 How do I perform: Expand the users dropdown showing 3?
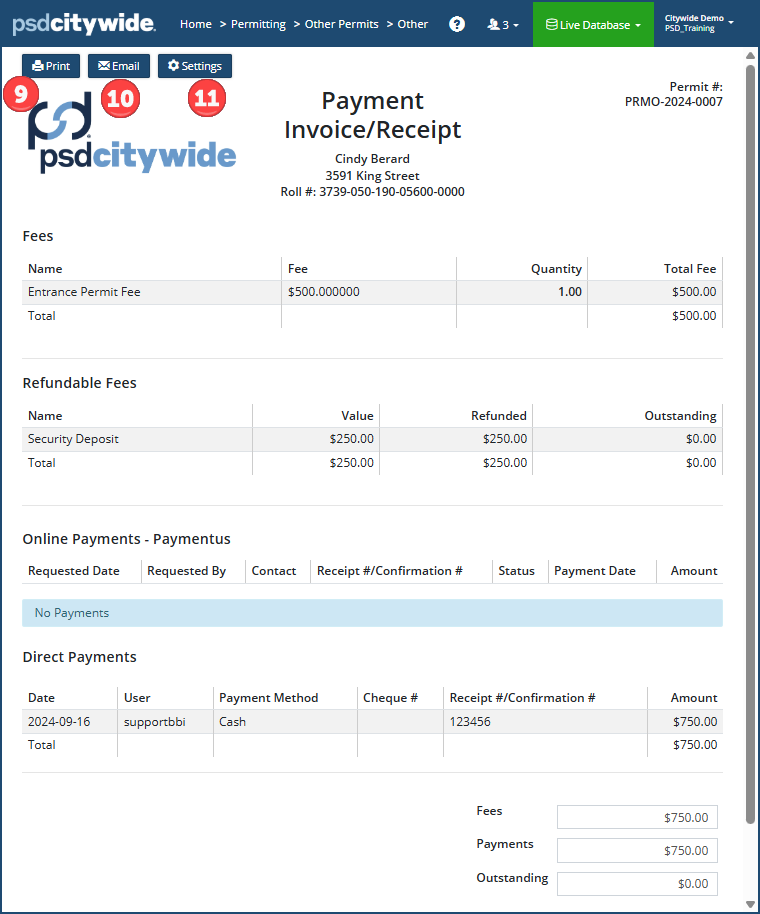click(503, 24)
